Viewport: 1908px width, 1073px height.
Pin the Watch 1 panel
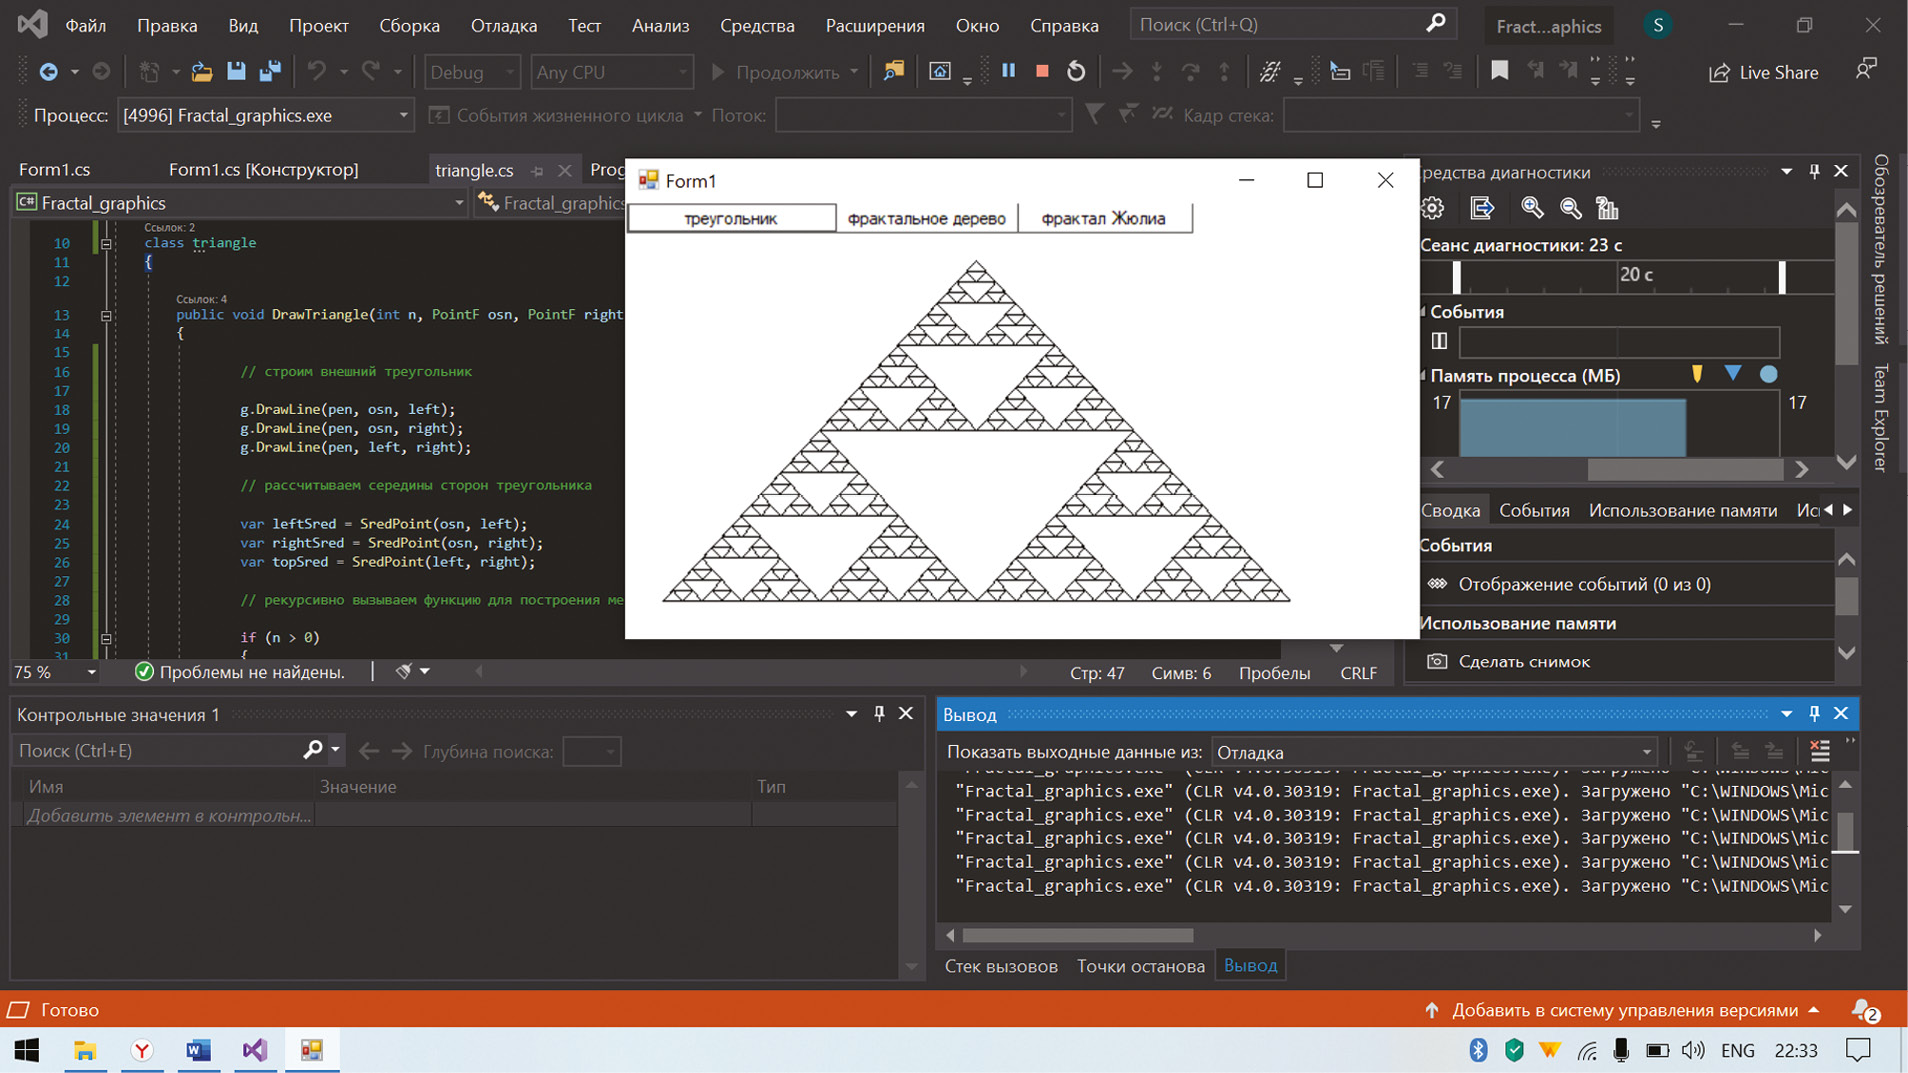879,714
